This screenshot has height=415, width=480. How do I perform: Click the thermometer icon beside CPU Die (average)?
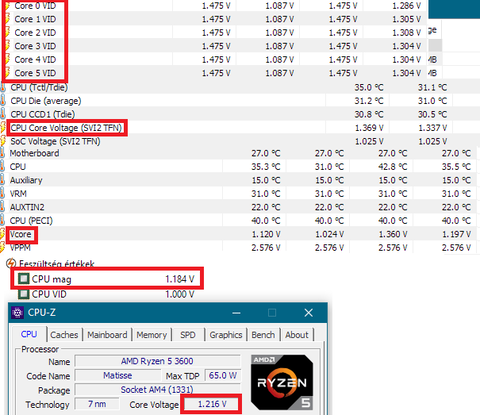3,101
